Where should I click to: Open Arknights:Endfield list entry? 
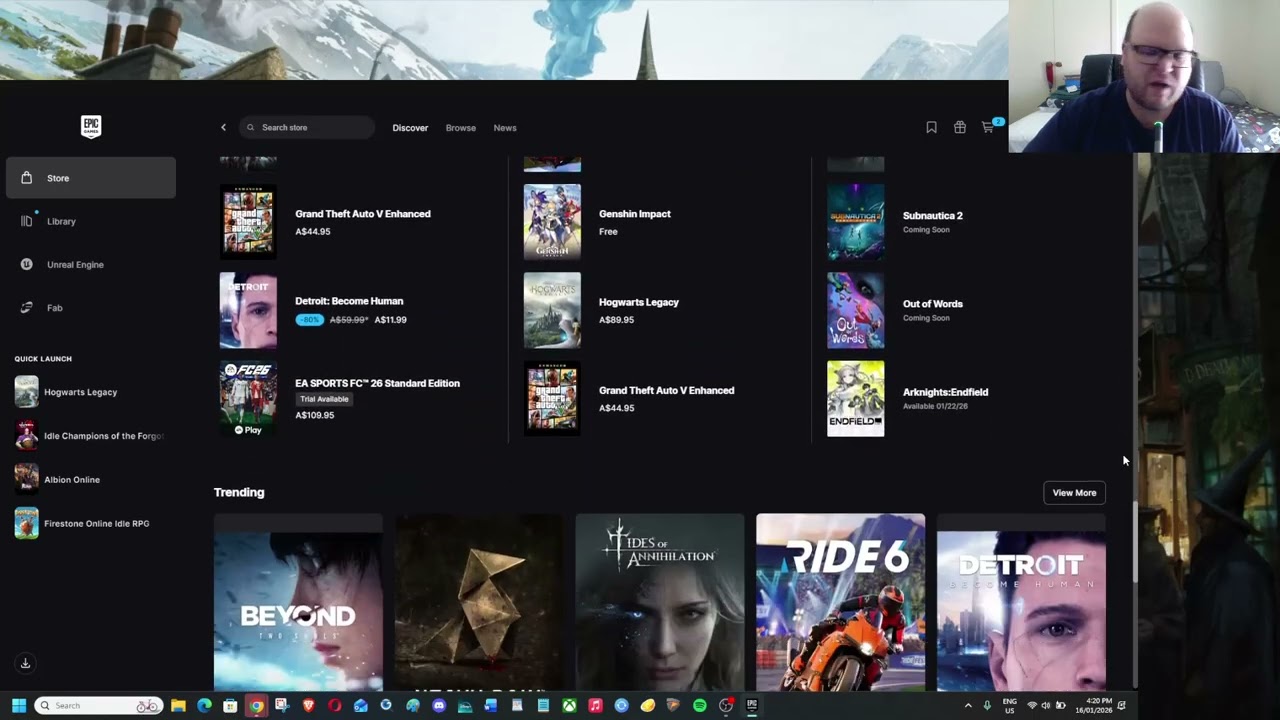(x=965, y=398)
